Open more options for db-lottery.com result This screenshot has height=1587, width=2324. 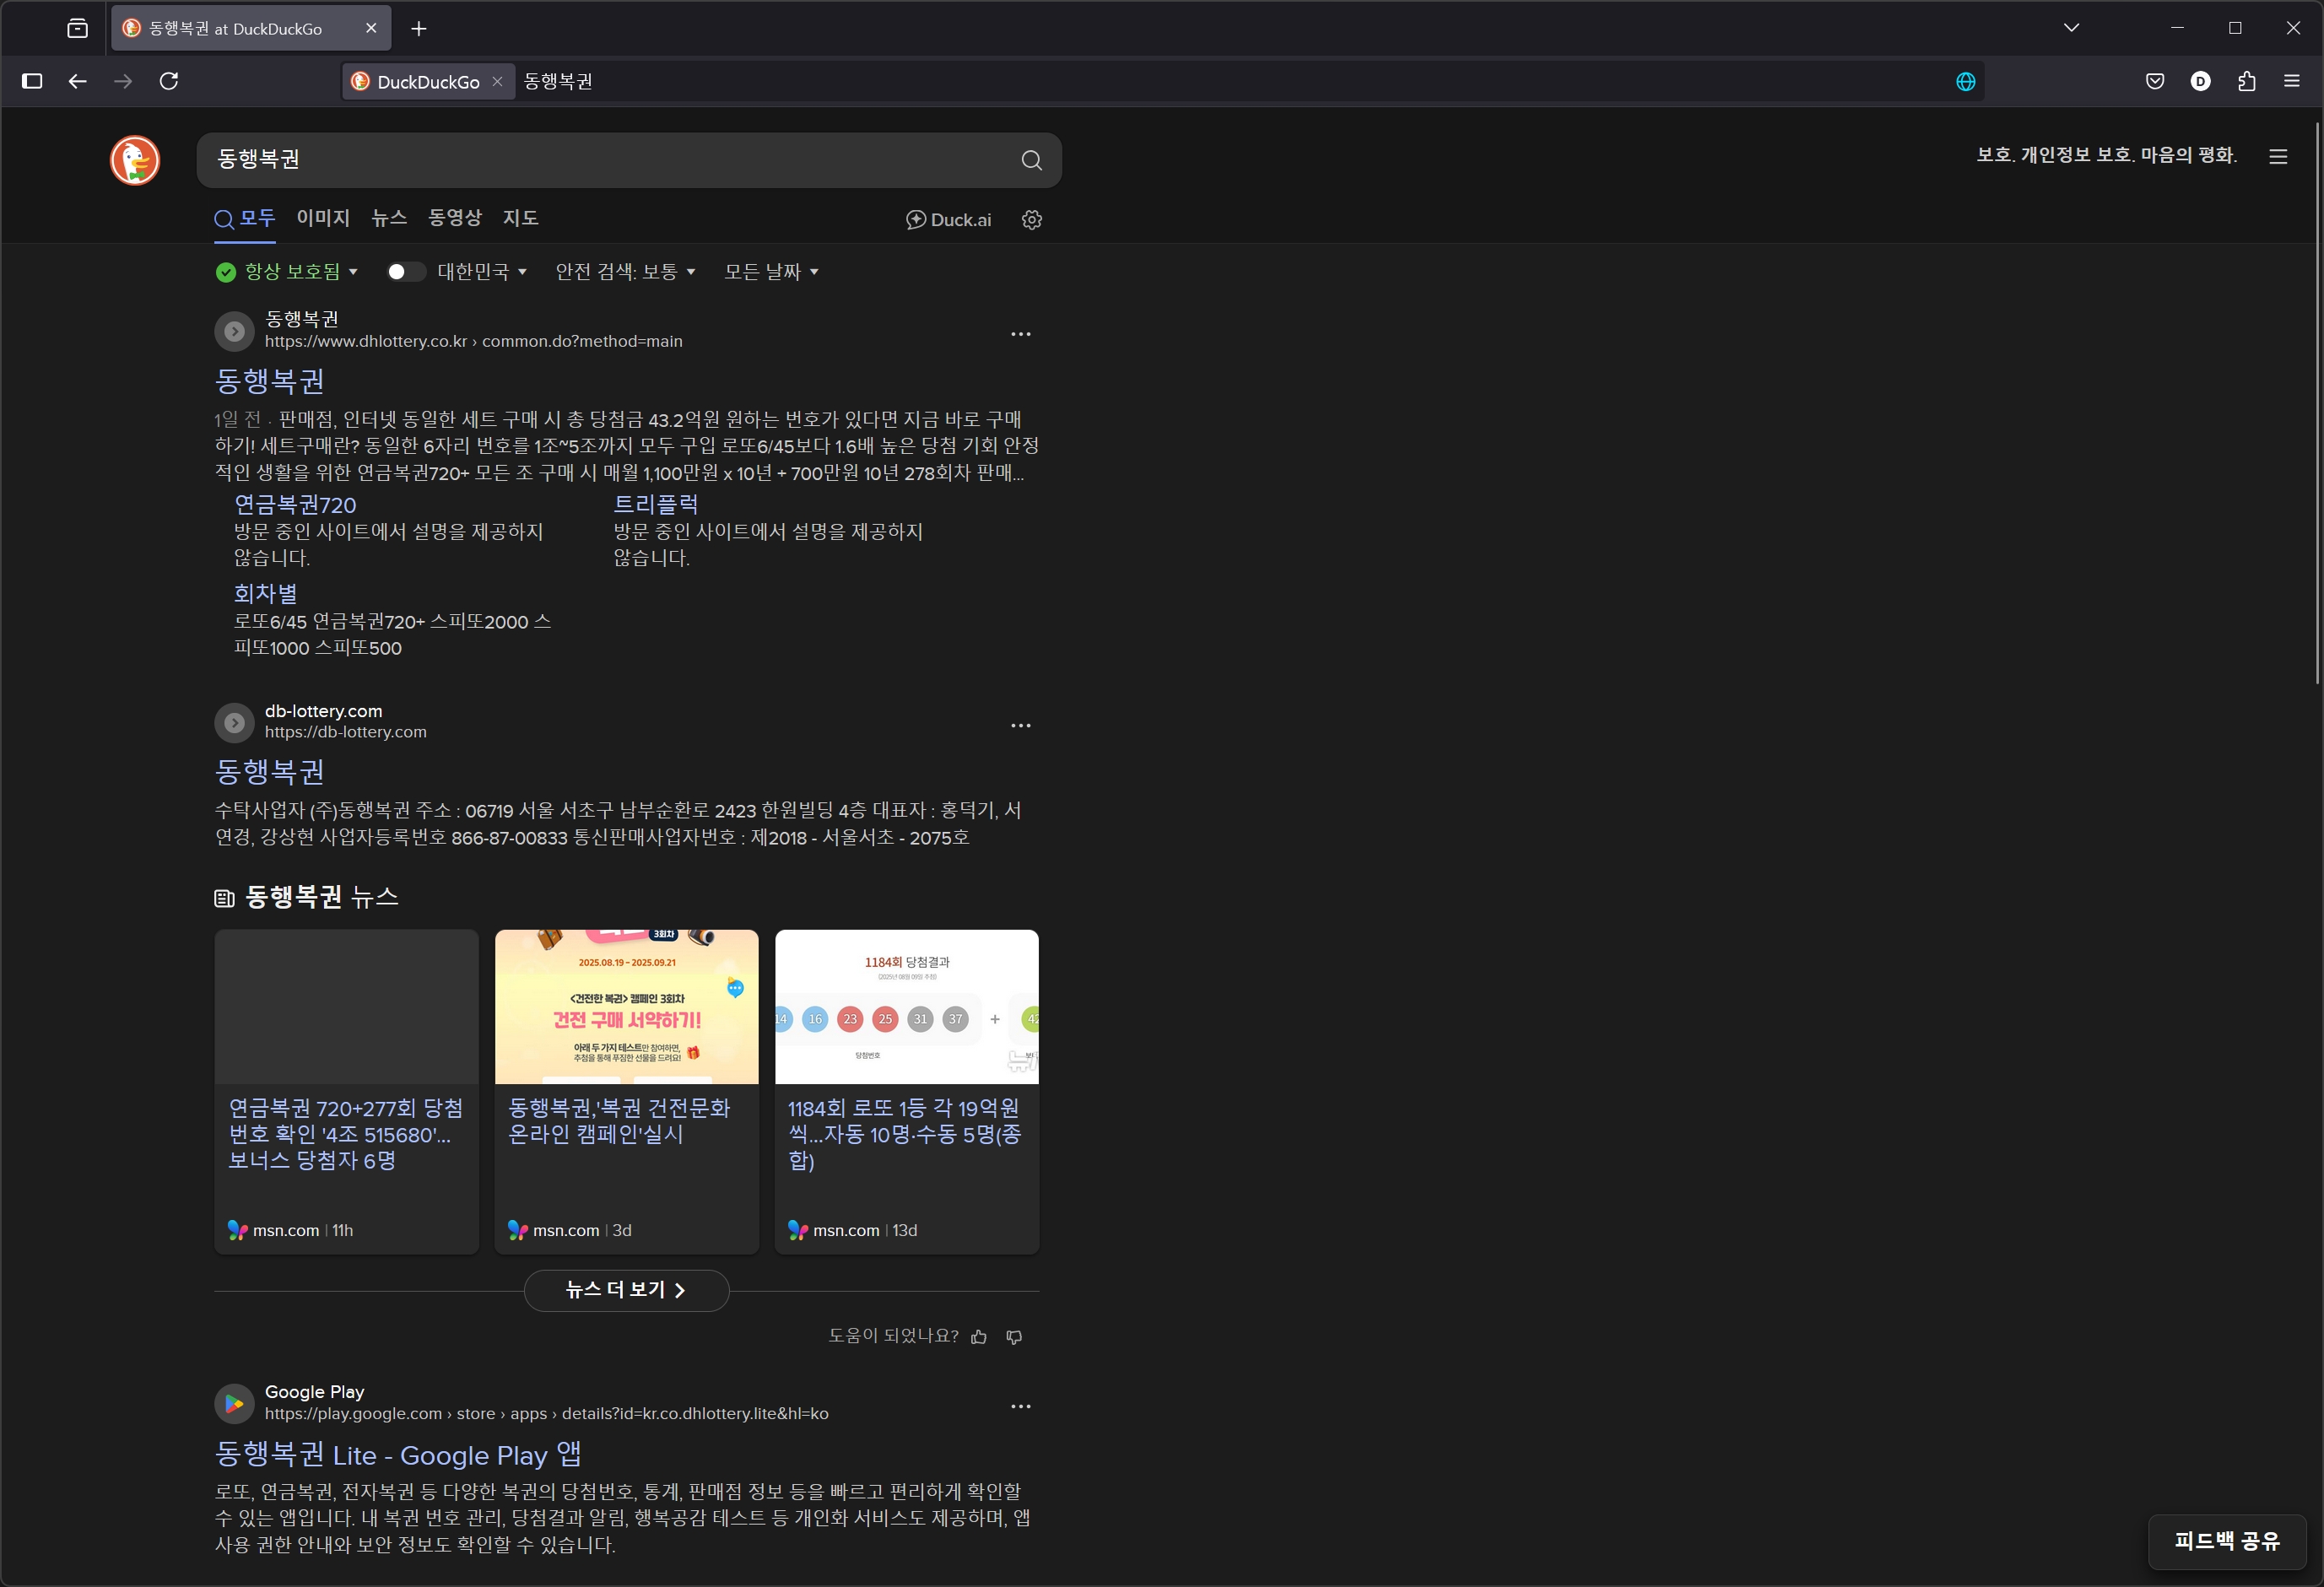[1020, 726]
